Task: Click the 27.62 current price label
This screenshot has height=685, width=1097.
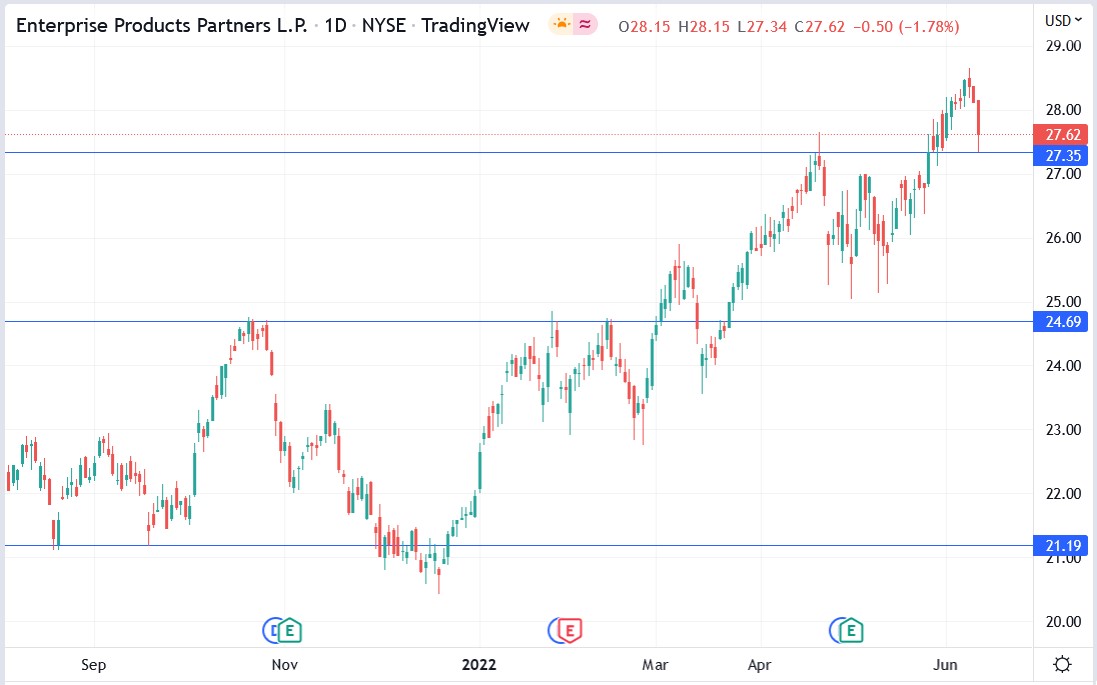Action: (1061, 134)
